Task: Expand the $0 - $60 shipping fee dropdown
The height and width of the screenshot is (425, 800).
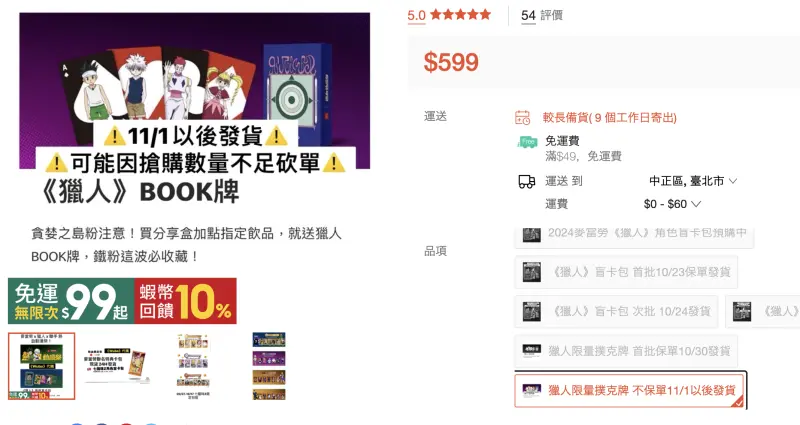Action: (672, 204)
